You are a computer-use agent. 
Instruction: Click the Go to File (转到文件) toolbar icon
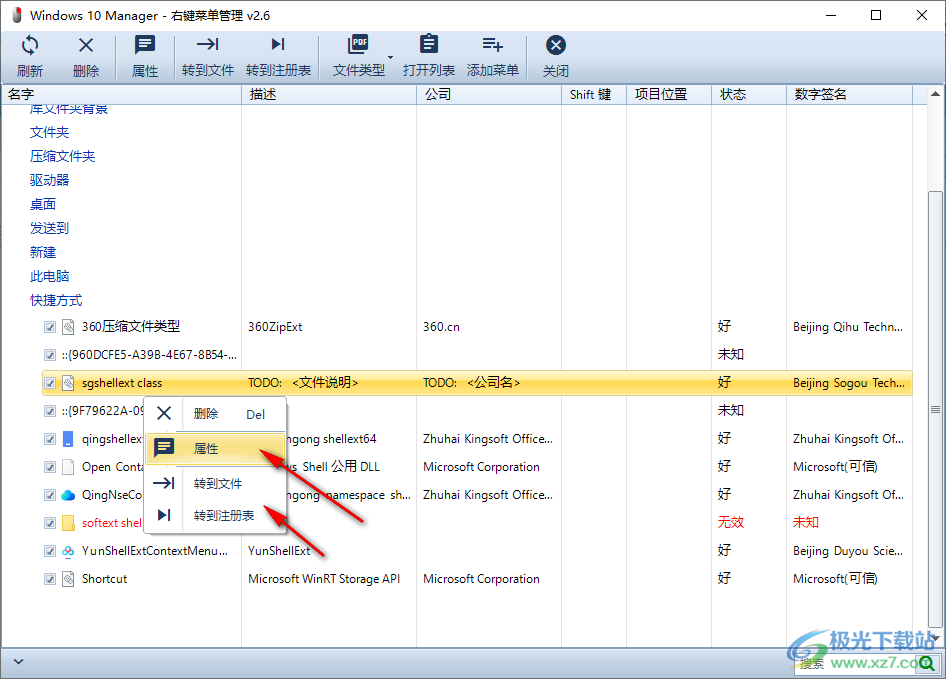pyautogui.click(x=208, y=56)
